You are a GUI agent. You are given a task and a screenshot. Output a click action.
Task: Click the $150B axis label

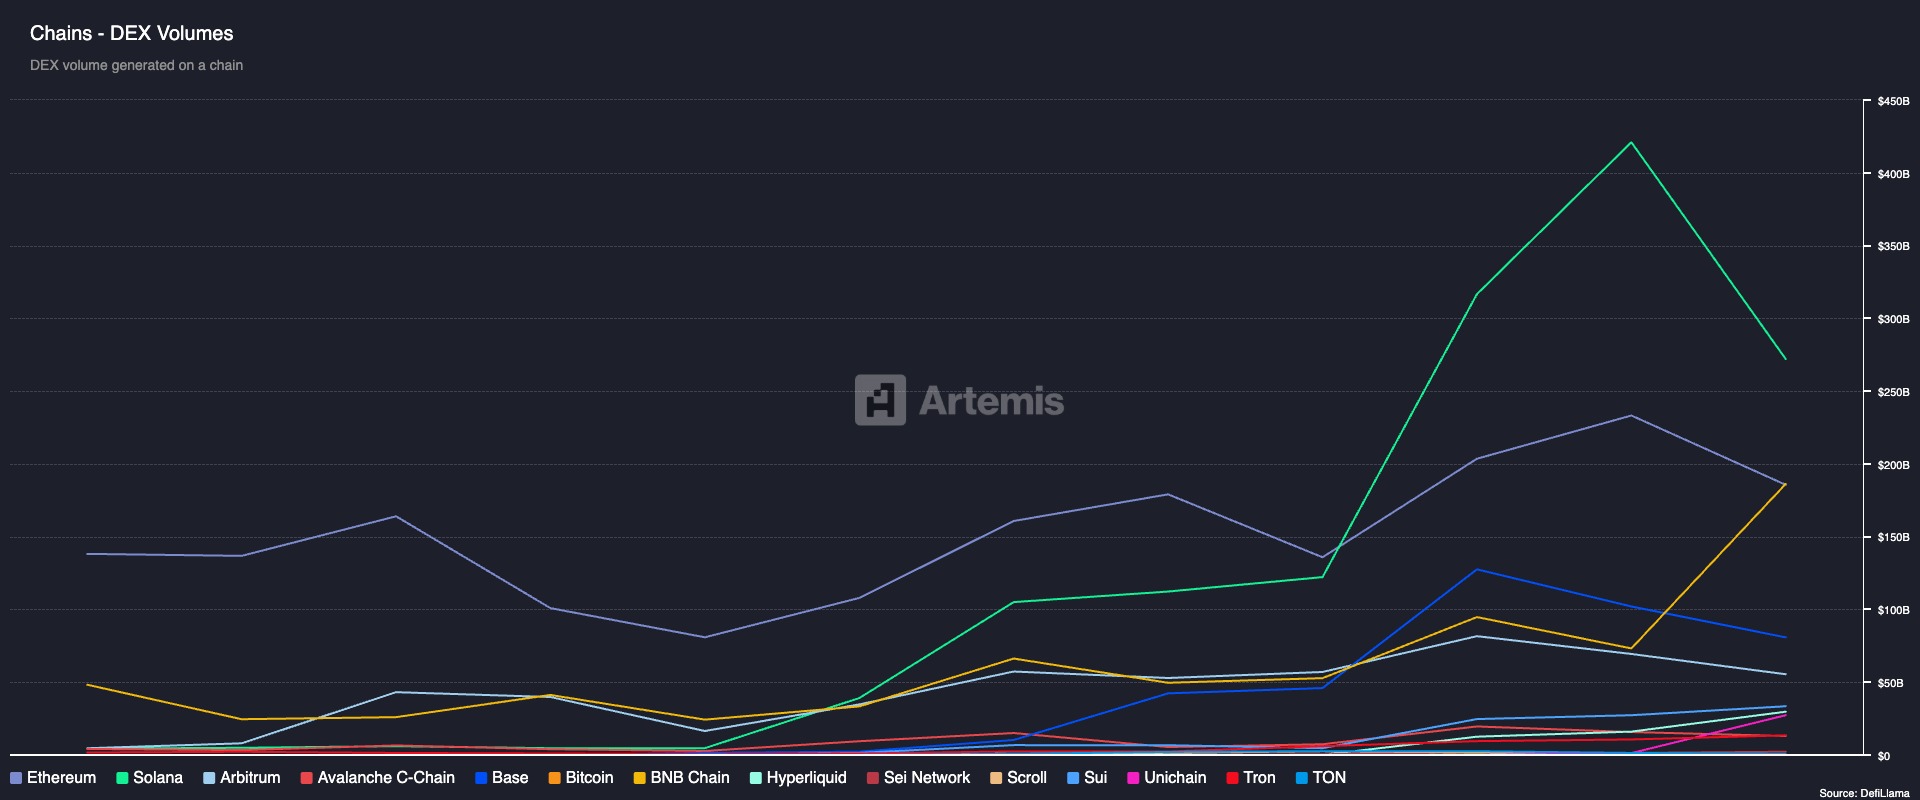pyautogui.click(x=1893, y=537)
